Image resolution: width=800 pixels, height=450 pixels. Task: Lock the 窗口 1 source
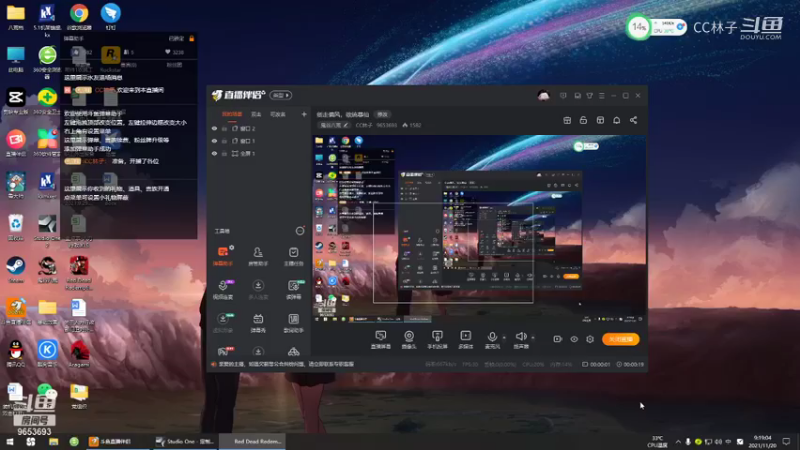tap(224, 141)
